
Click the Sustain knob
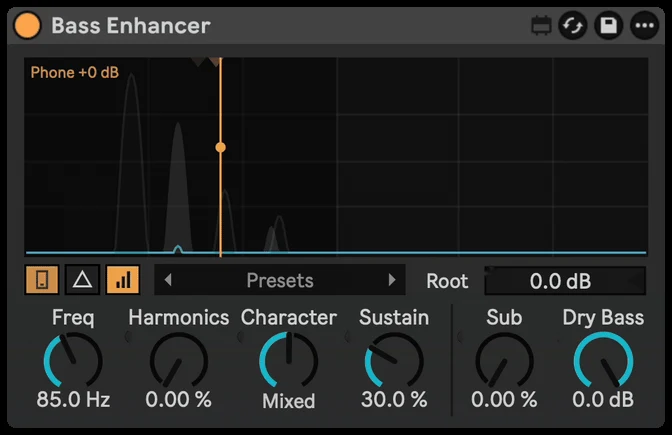pyautogui.click(x=394, y=361)
